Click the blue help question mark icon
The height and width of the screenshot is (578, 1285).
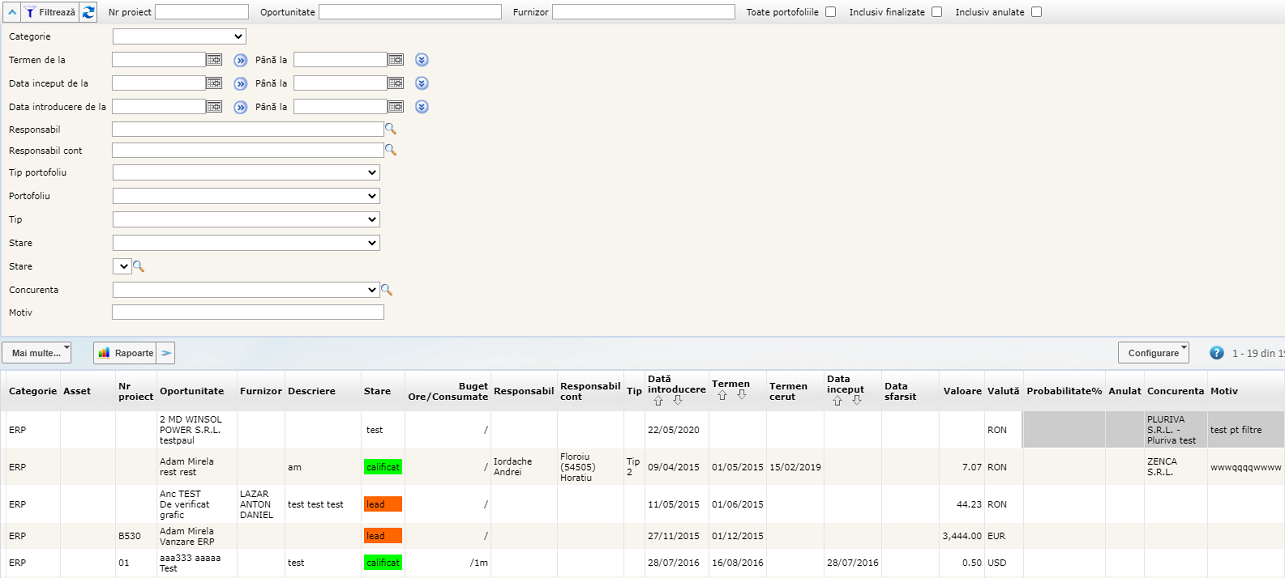[x=1216, y=353]
